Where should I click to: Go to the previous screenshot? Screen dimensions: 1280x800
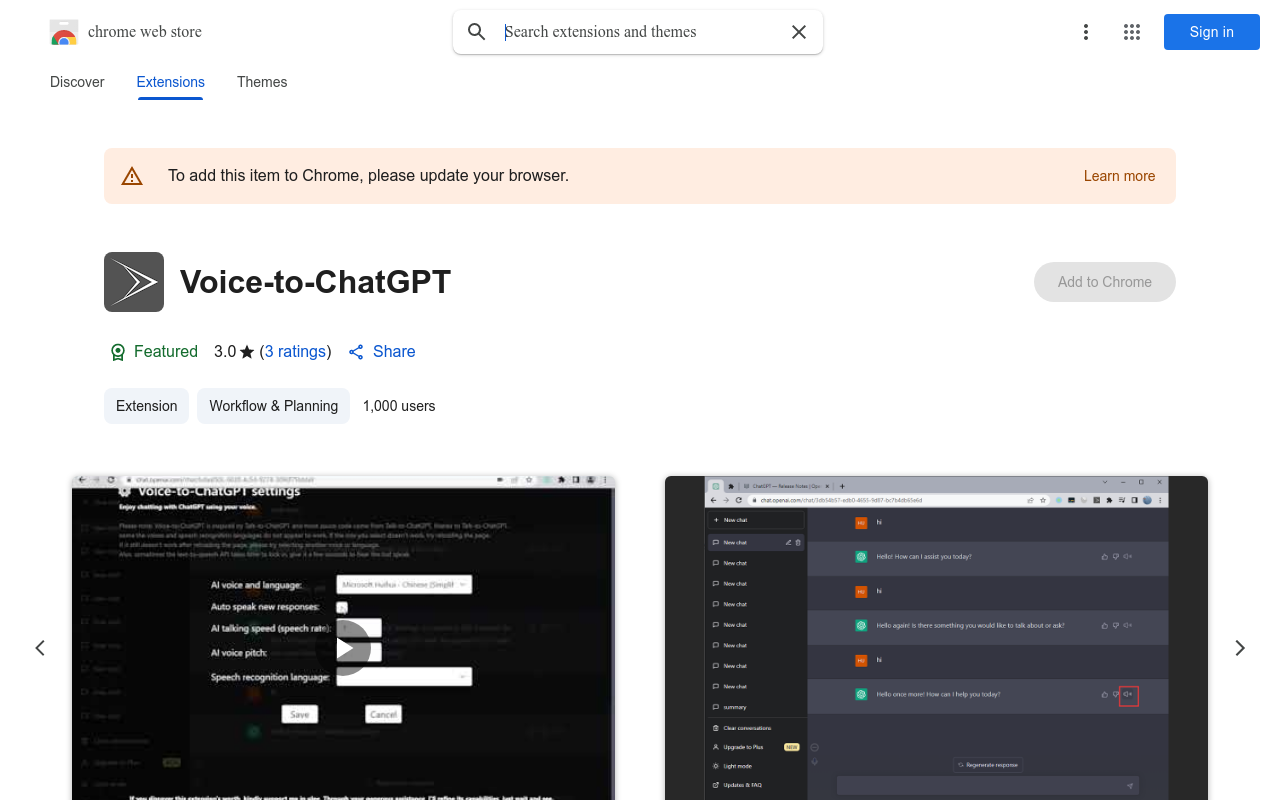pos(40,648)
